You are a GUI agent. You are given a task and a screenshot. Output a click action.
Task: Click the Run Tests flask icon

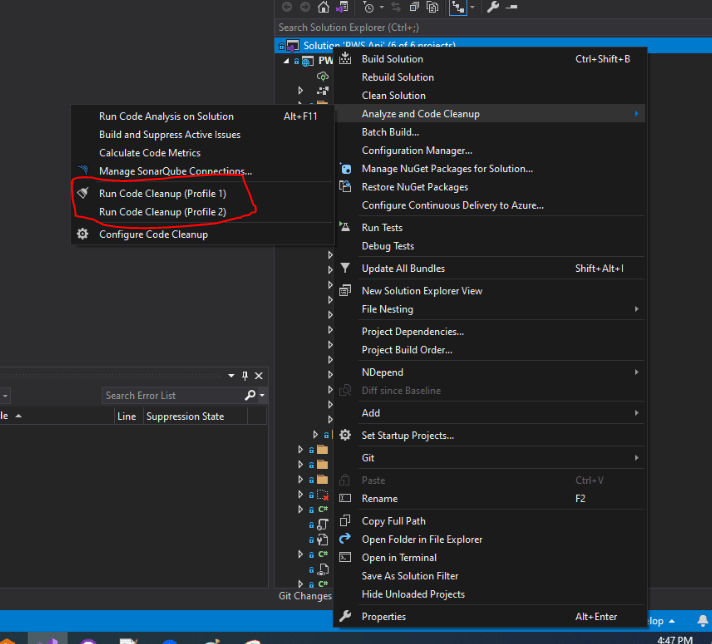click(x=345, y=227)
